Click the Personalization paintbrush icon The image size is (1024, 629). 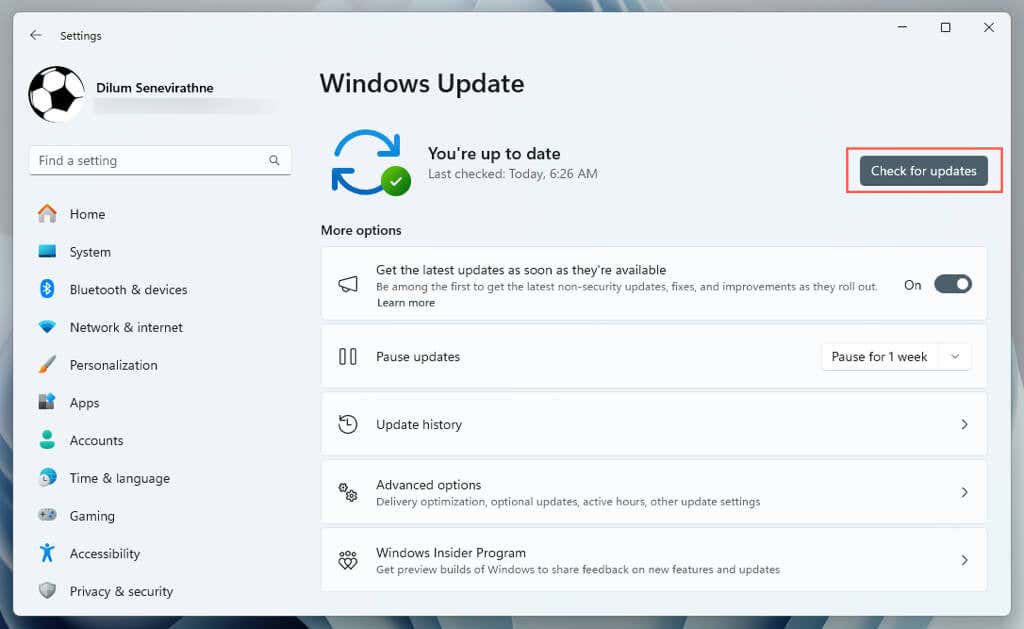[x=47, y=364]
